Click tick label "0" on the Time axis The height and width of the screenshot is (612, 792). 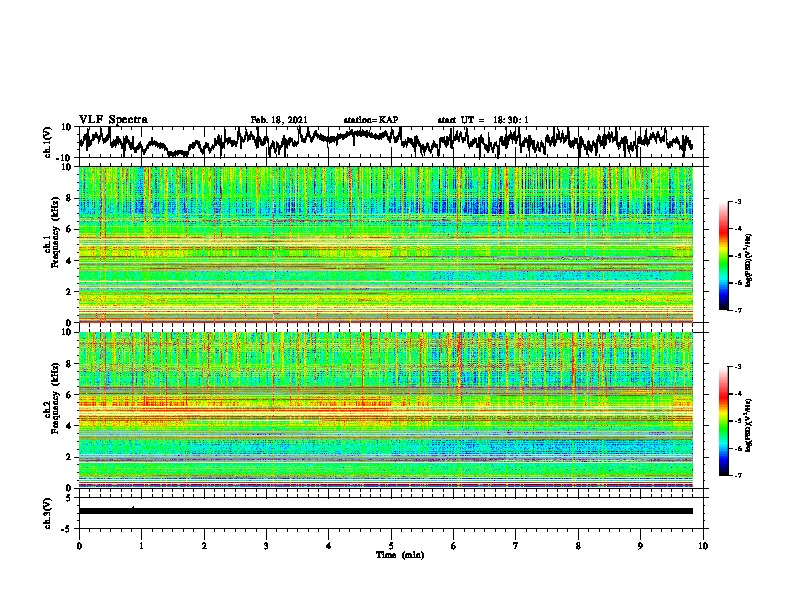coord(79,546)
